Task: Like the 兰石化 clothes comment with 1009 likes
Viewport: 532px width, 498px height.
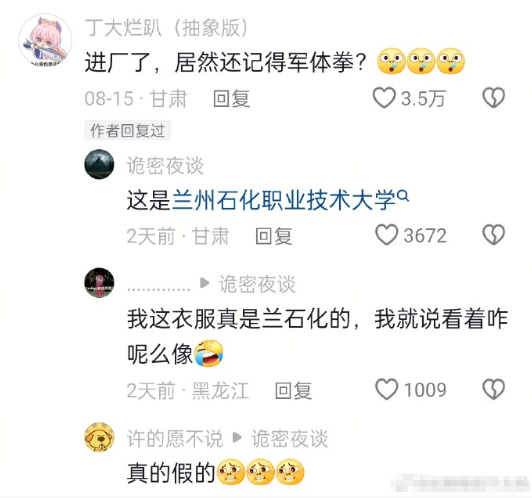Action: pos(386,389)
